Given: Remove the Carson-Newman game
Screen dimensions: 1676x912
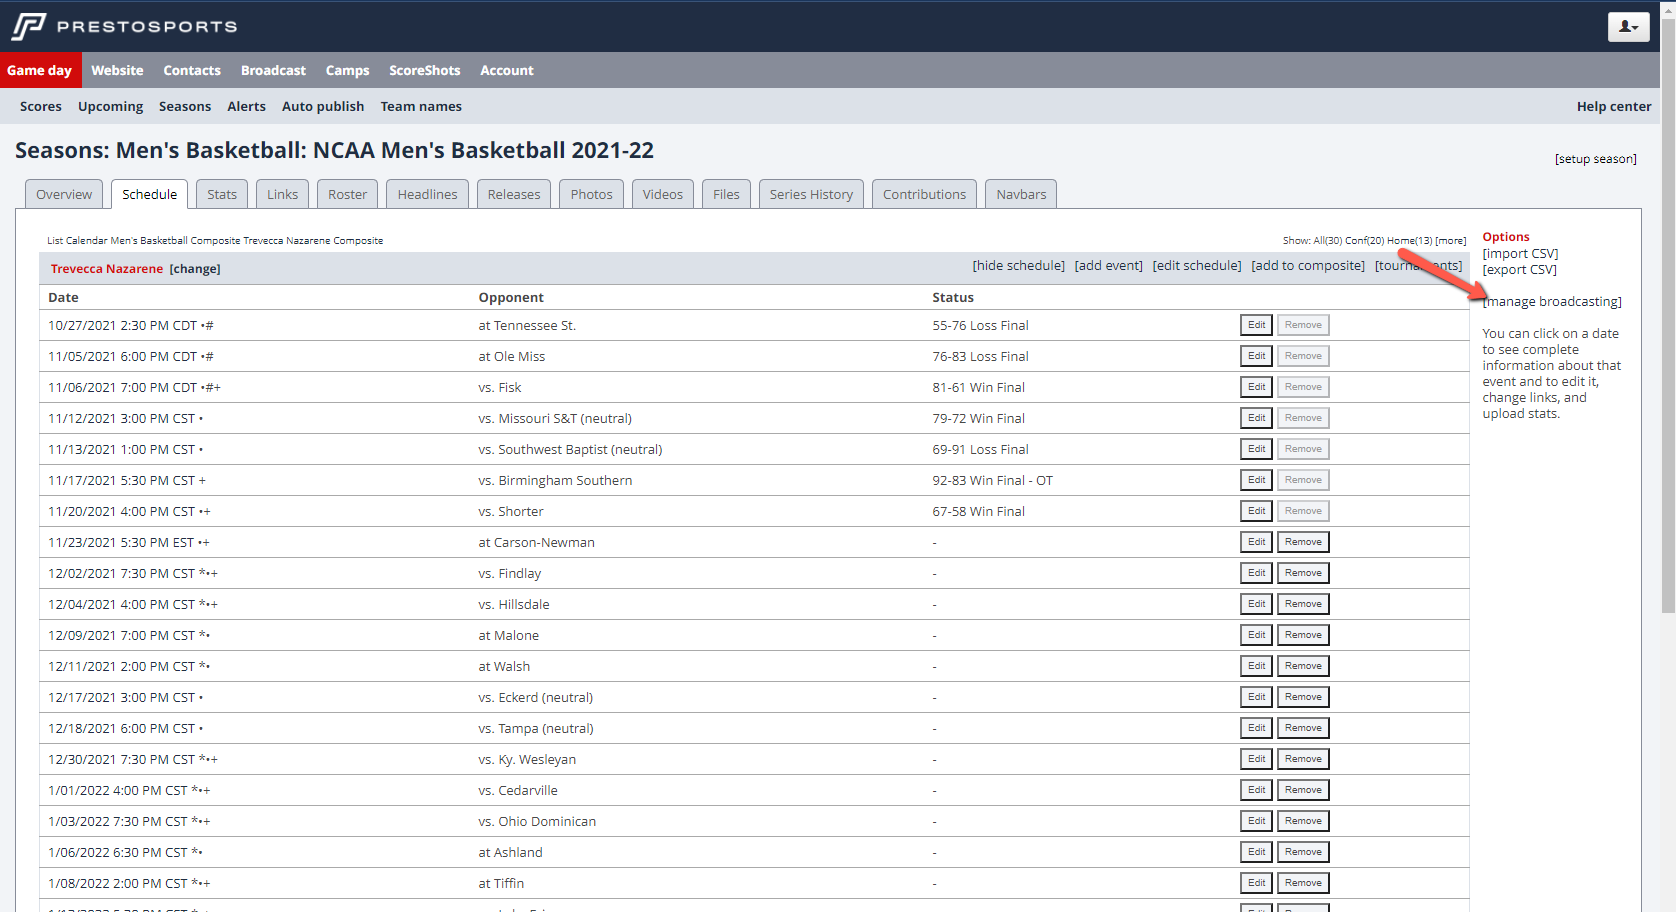Looking at the screenshot, I should tap(1303, 542).
